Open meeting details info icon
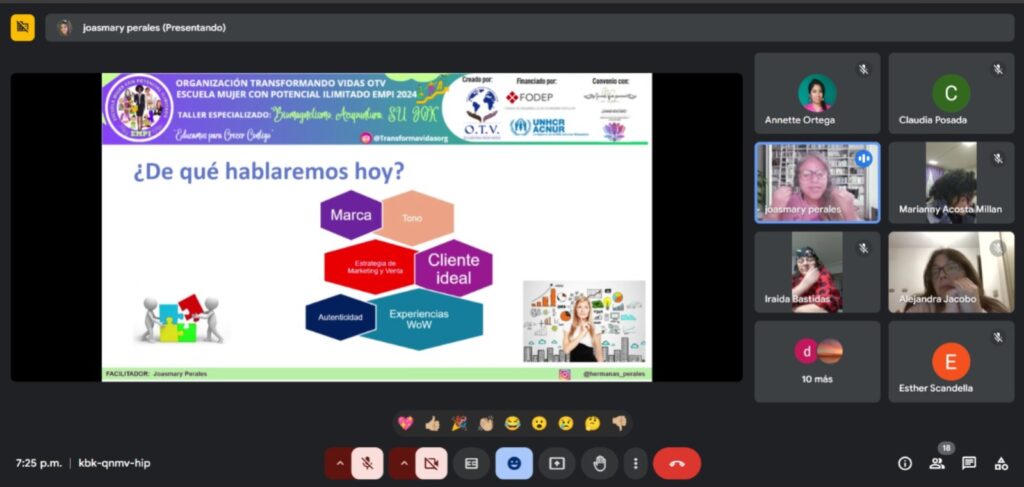Image resolution: width=1024 pixels, height=487 pixels. [x=905, y=463]
